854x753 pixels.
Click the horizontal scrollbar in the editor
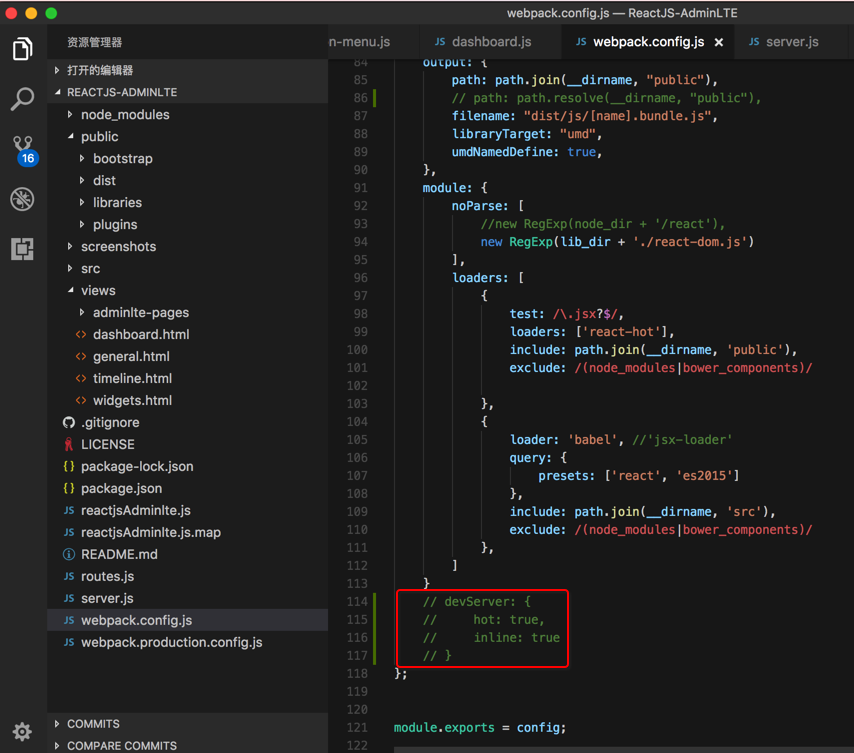[620, 748]
